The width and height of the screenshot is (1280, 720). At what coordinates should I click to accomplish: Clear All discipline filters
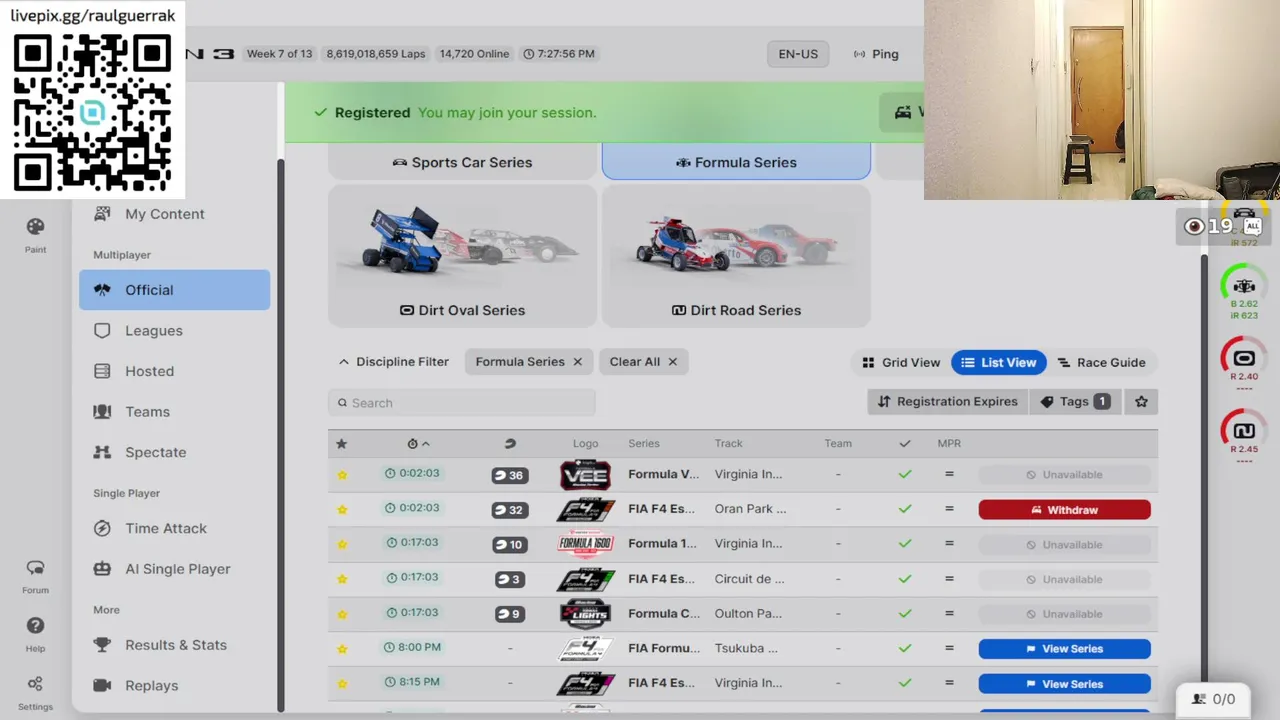643,362
